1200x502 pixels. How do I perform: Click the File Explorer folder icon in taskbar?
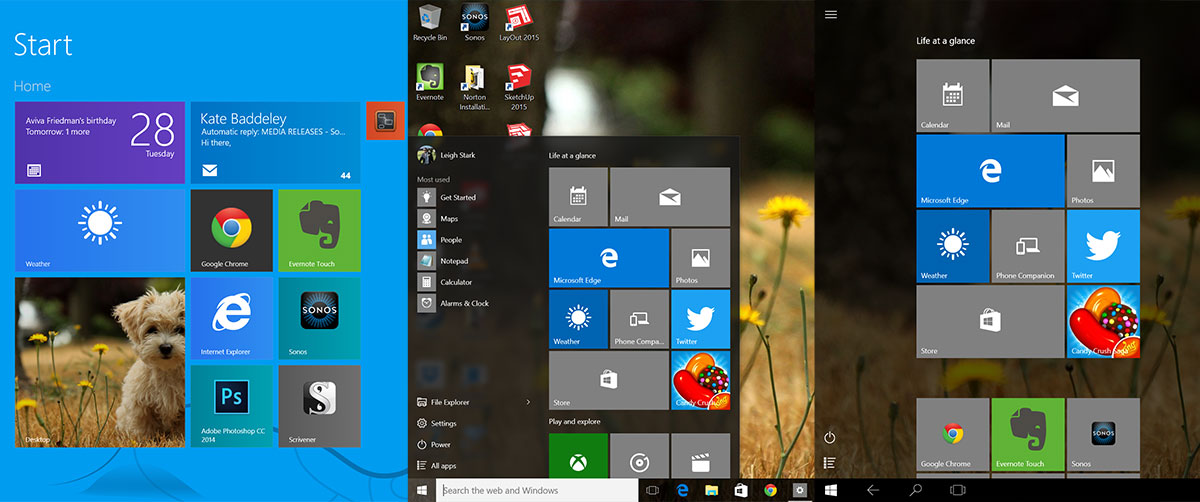point(712,490)
